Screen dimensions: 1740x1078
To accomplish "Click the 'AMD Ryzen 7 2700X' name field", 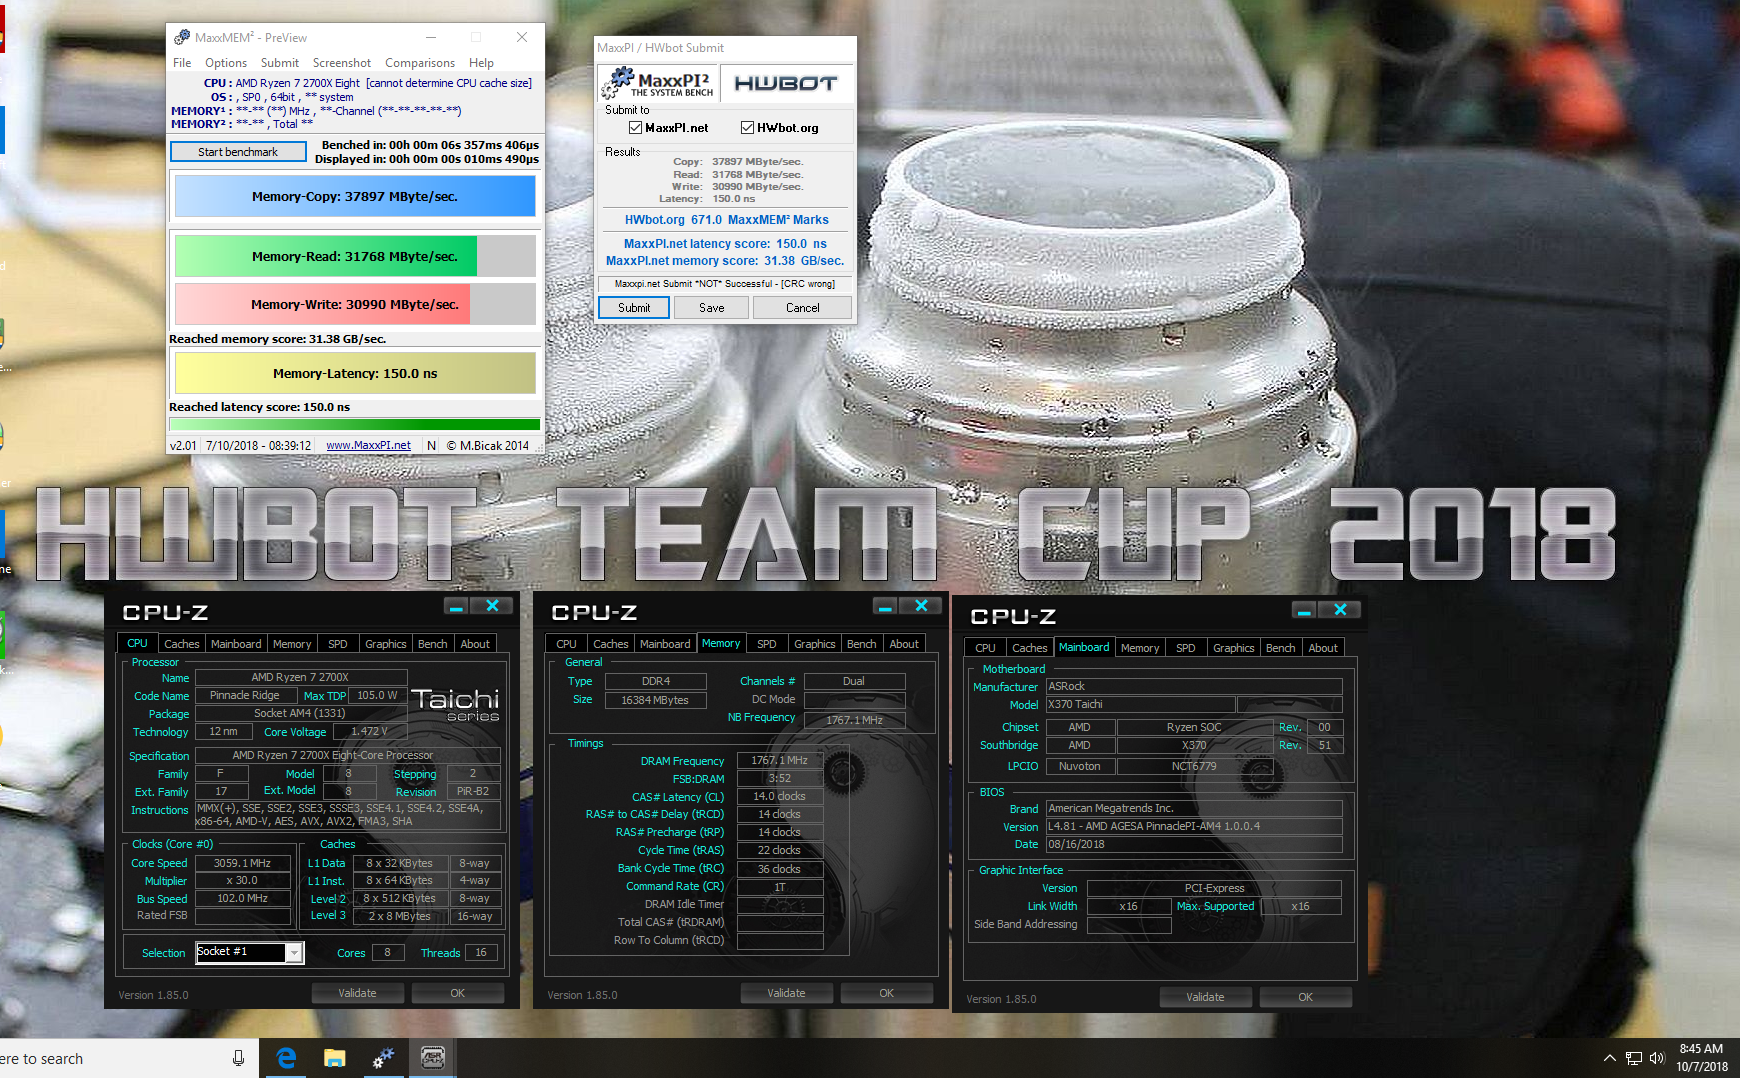I will click(300, 678).
